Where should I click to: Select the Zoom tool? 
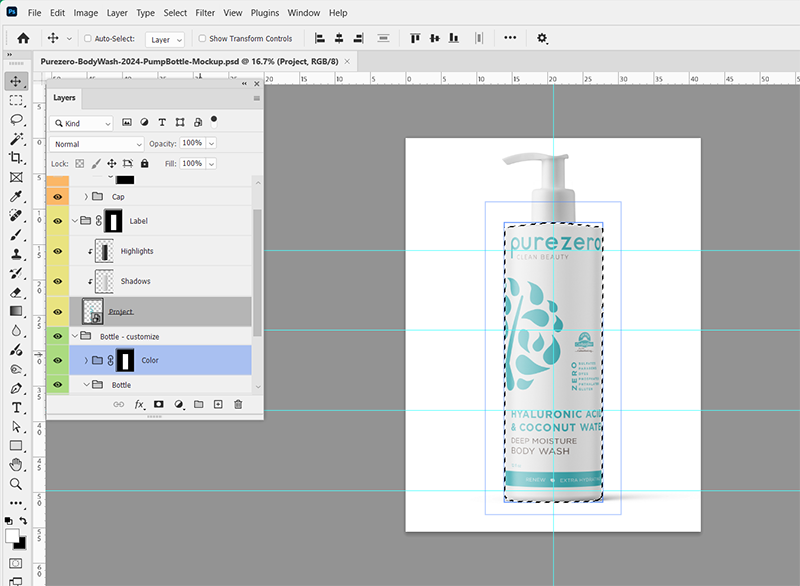click(16, 484)
